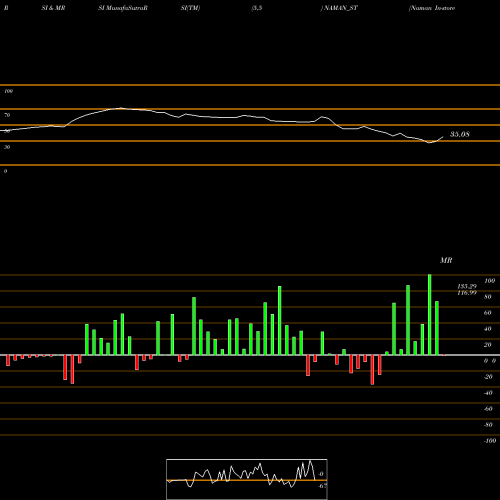Click the 100 label on the MR right axis
500x500 pixels.
pyautogui.click(x=489, y=281)
